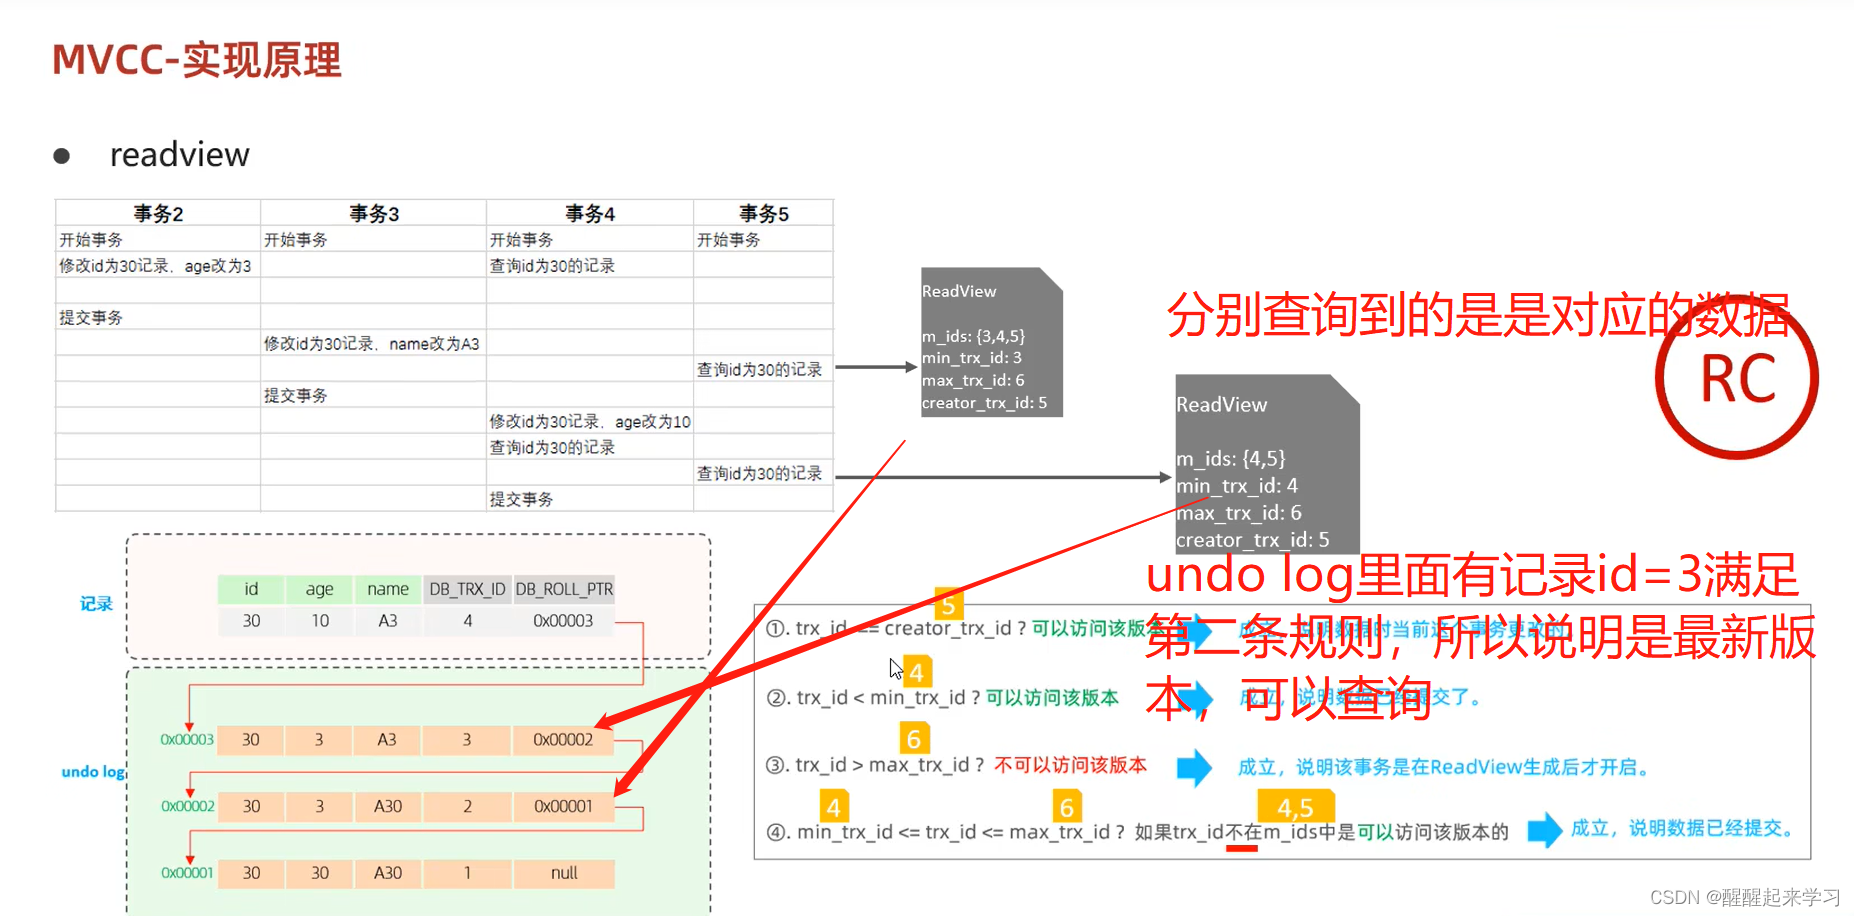
Task: Click the "DB_TRX_ID" column header
Action: pyautogui.click(x=467, y=589)
